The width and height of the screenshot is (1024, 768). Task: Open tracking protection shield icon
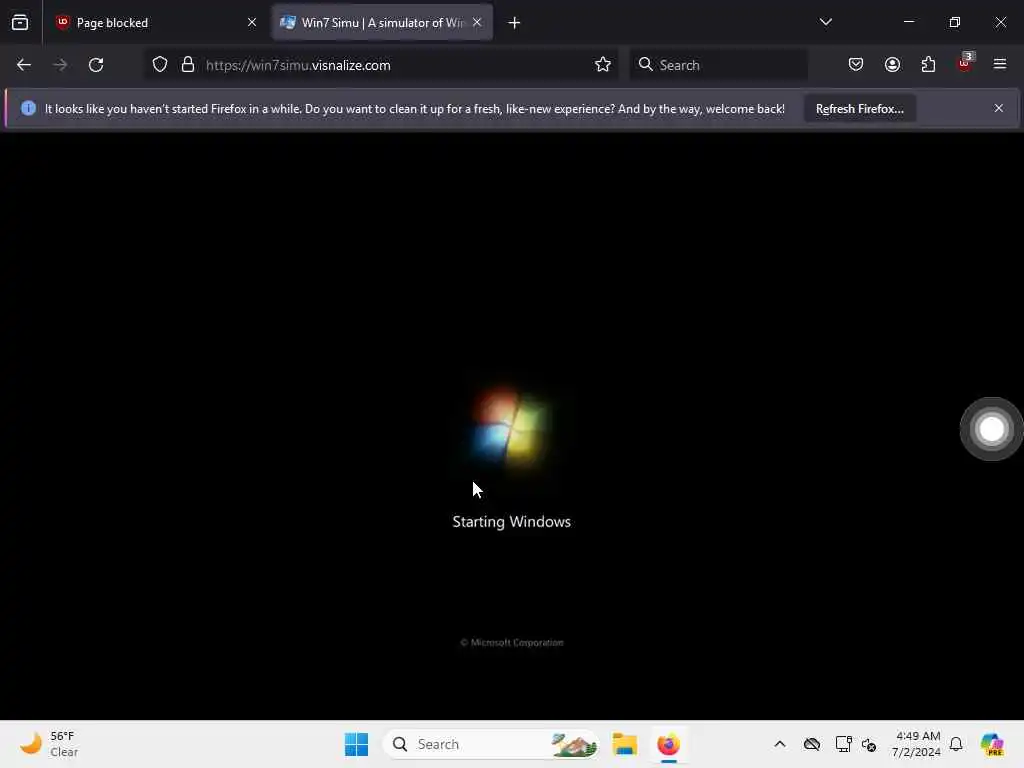(160, 65)
